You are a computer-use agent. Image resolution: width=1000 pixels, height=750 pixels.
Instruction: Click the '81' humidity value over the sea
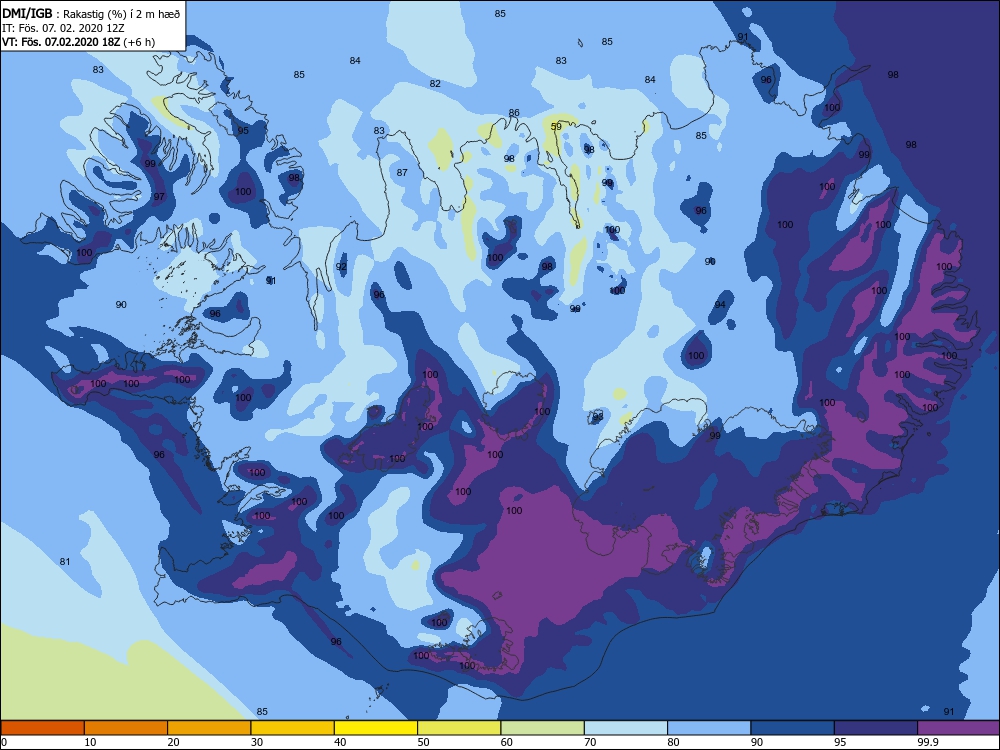64,561
